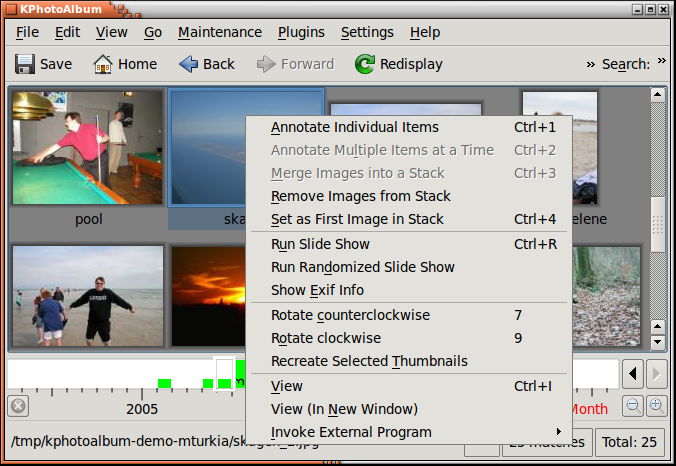This screenshot has width=676, height=466.
Task: Open the Plugins menu
Action: point(301,32)
